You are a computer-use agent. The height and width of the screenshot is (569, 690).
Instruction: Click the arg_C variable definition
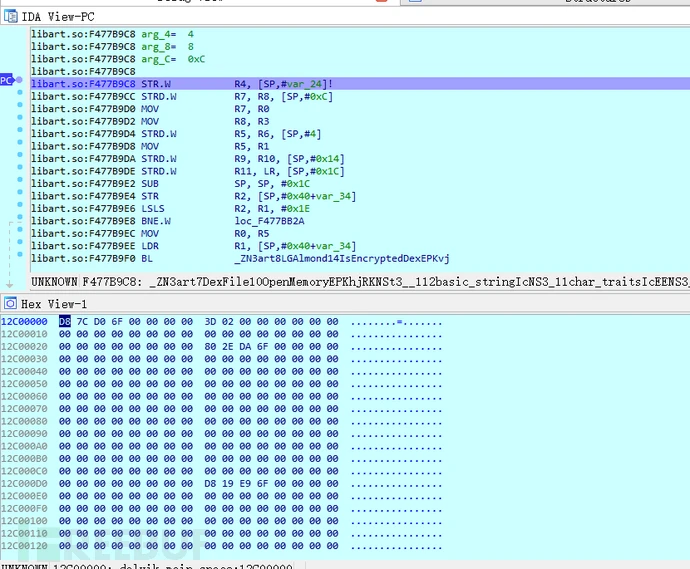coord(173,59)
